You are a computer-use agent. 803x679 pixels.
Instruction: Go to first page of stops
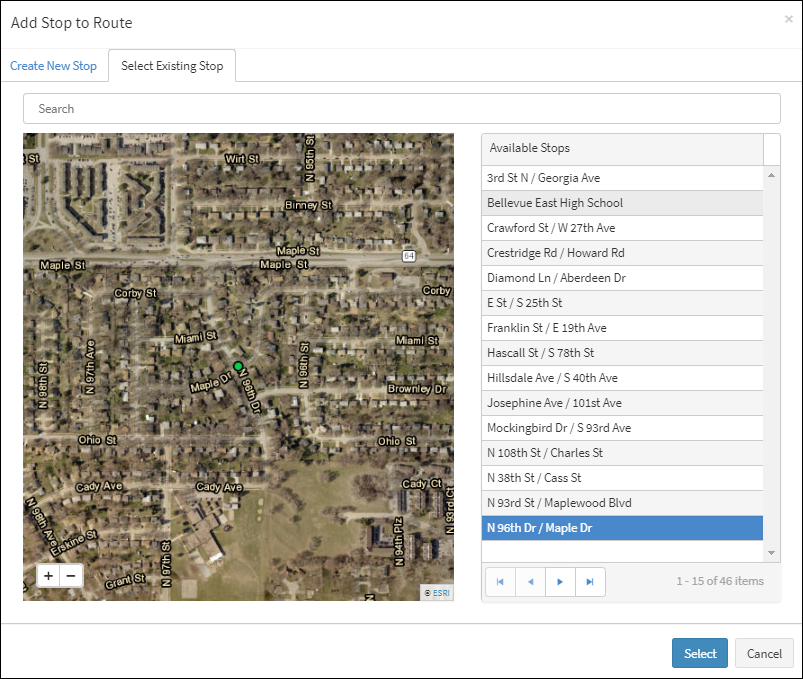click(500, 581)
